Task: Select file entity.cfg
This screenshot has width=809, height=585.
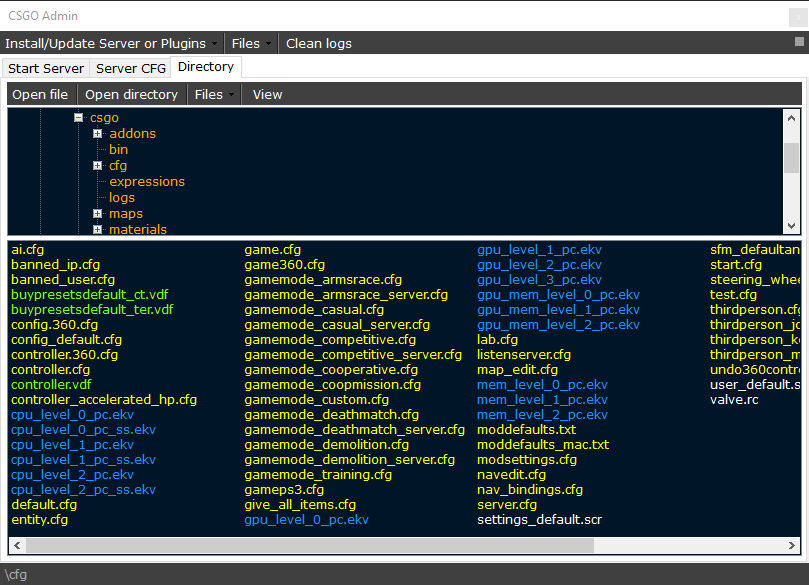Action: [x=39, y=519]
